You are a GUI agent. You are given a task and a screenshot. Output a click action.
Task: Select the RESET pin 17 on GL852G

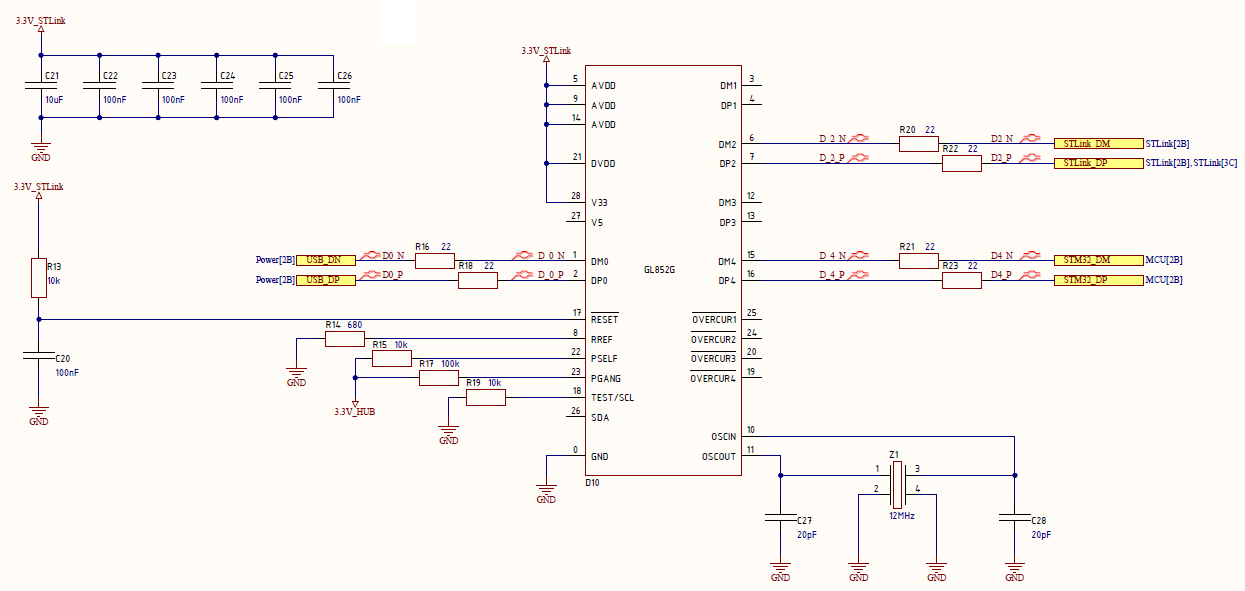click(577, 319)
